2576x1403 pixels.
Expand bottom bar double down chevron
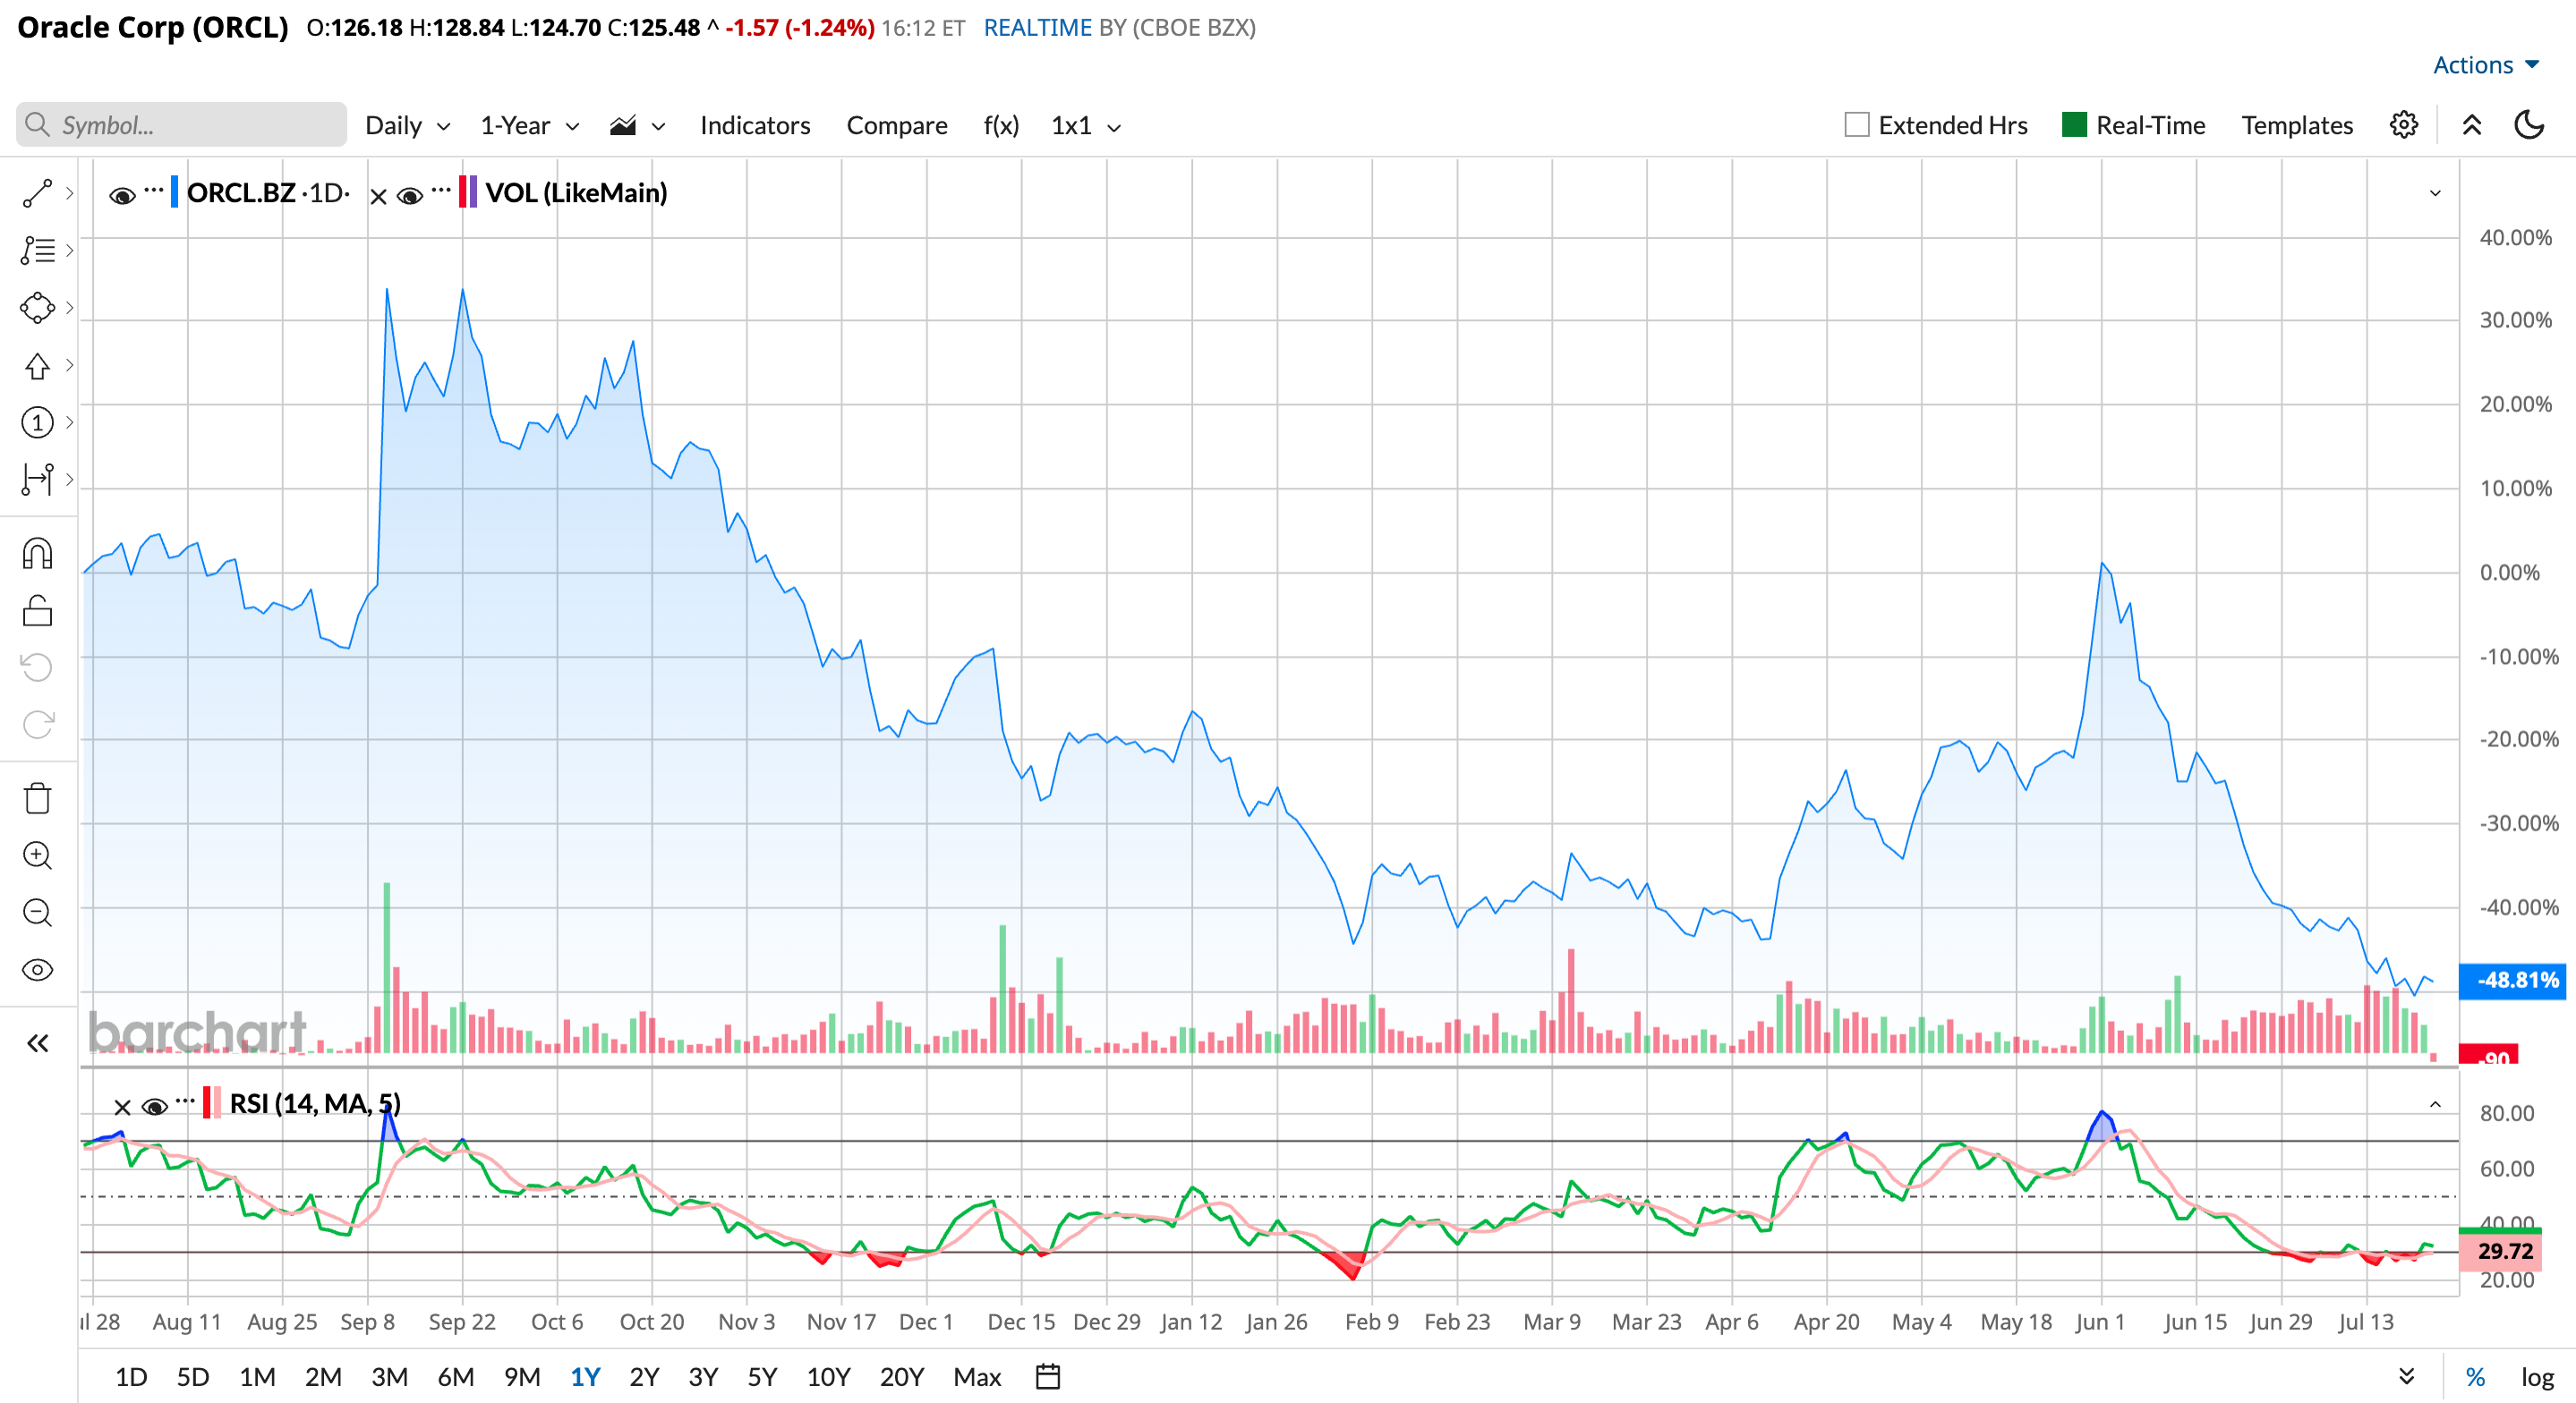2407,1377
